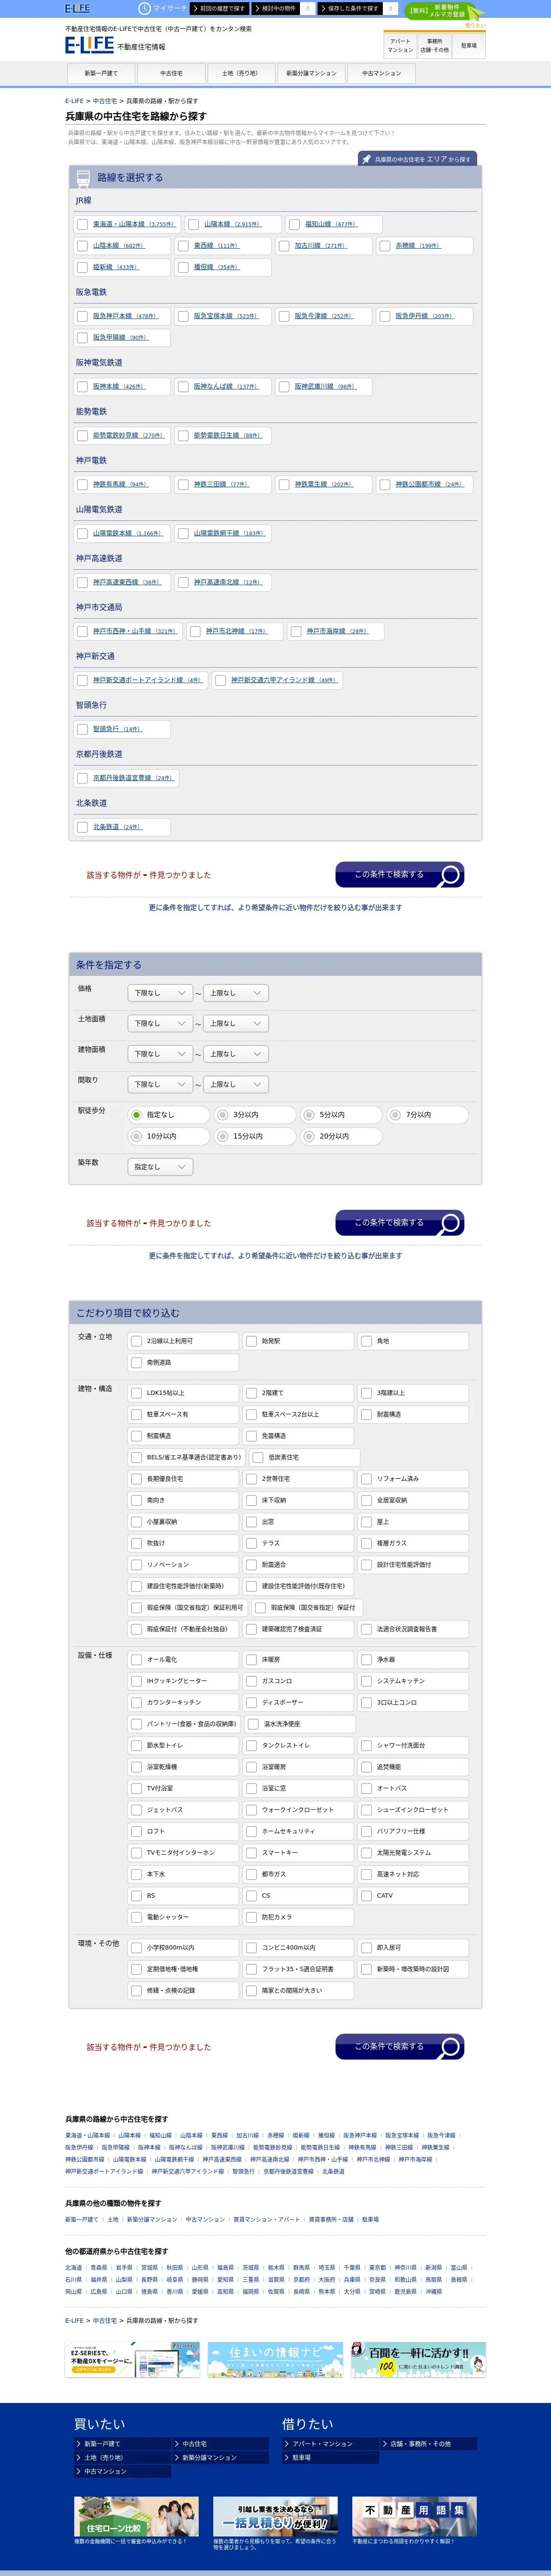Click the large E-LIFE 不動産住宅情報 logo
The image size is (551, 2576).
point(115,45)
